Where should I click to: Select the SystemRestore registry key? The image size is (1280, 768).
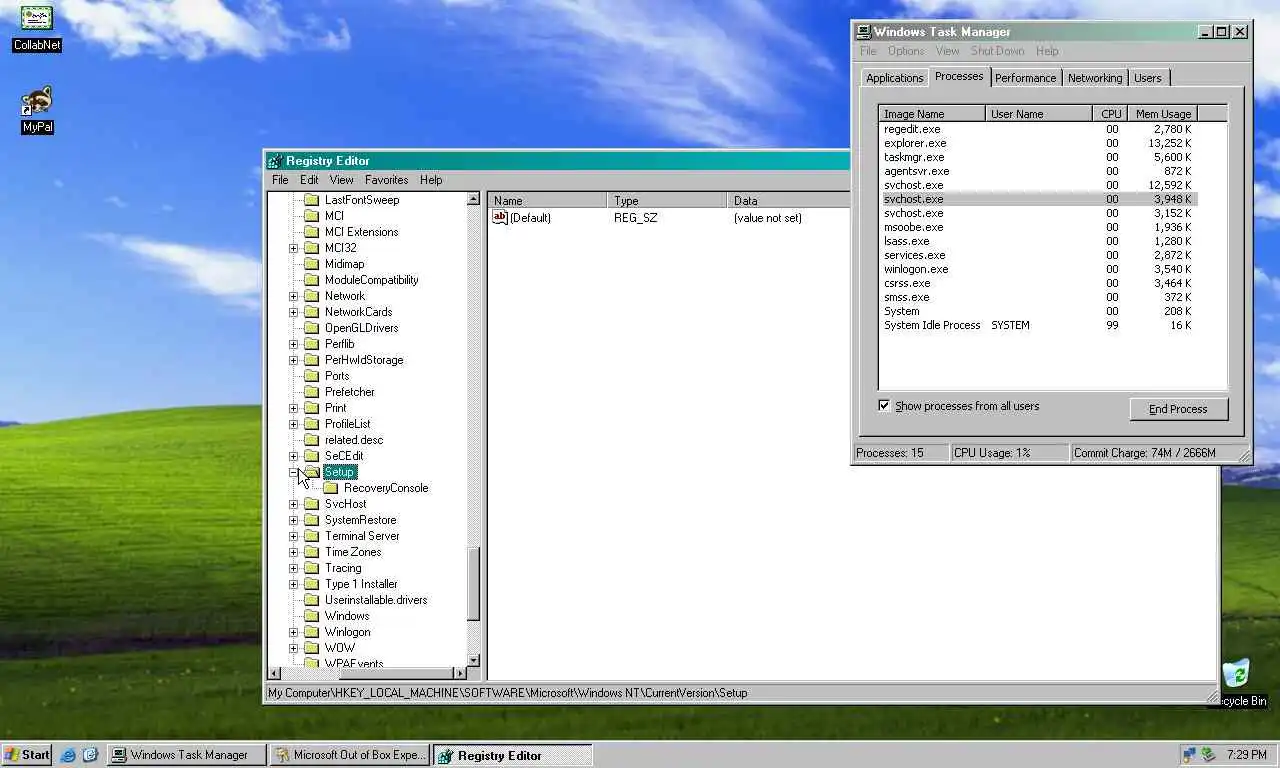[x=360, y=520]
